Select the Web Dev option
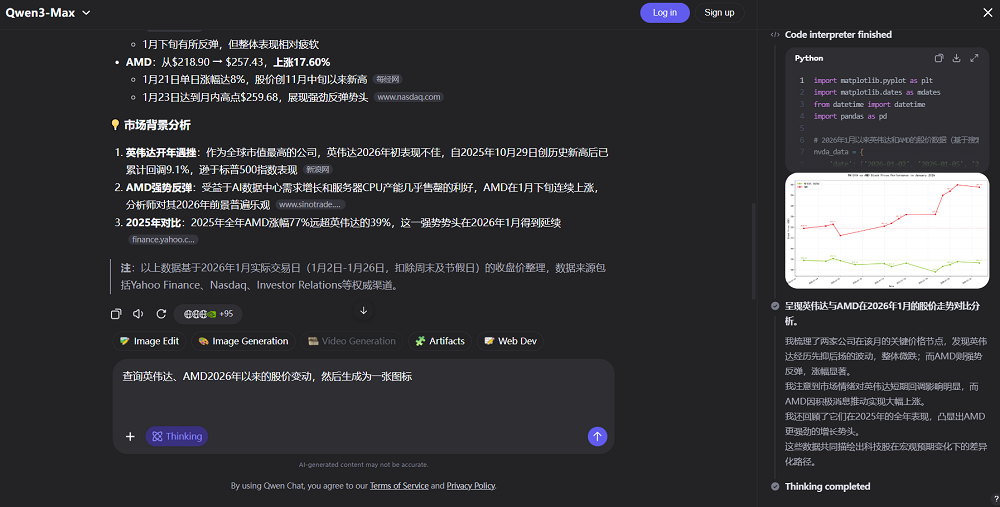Viewport: 1000px width, 507px height. click(510, 341)
